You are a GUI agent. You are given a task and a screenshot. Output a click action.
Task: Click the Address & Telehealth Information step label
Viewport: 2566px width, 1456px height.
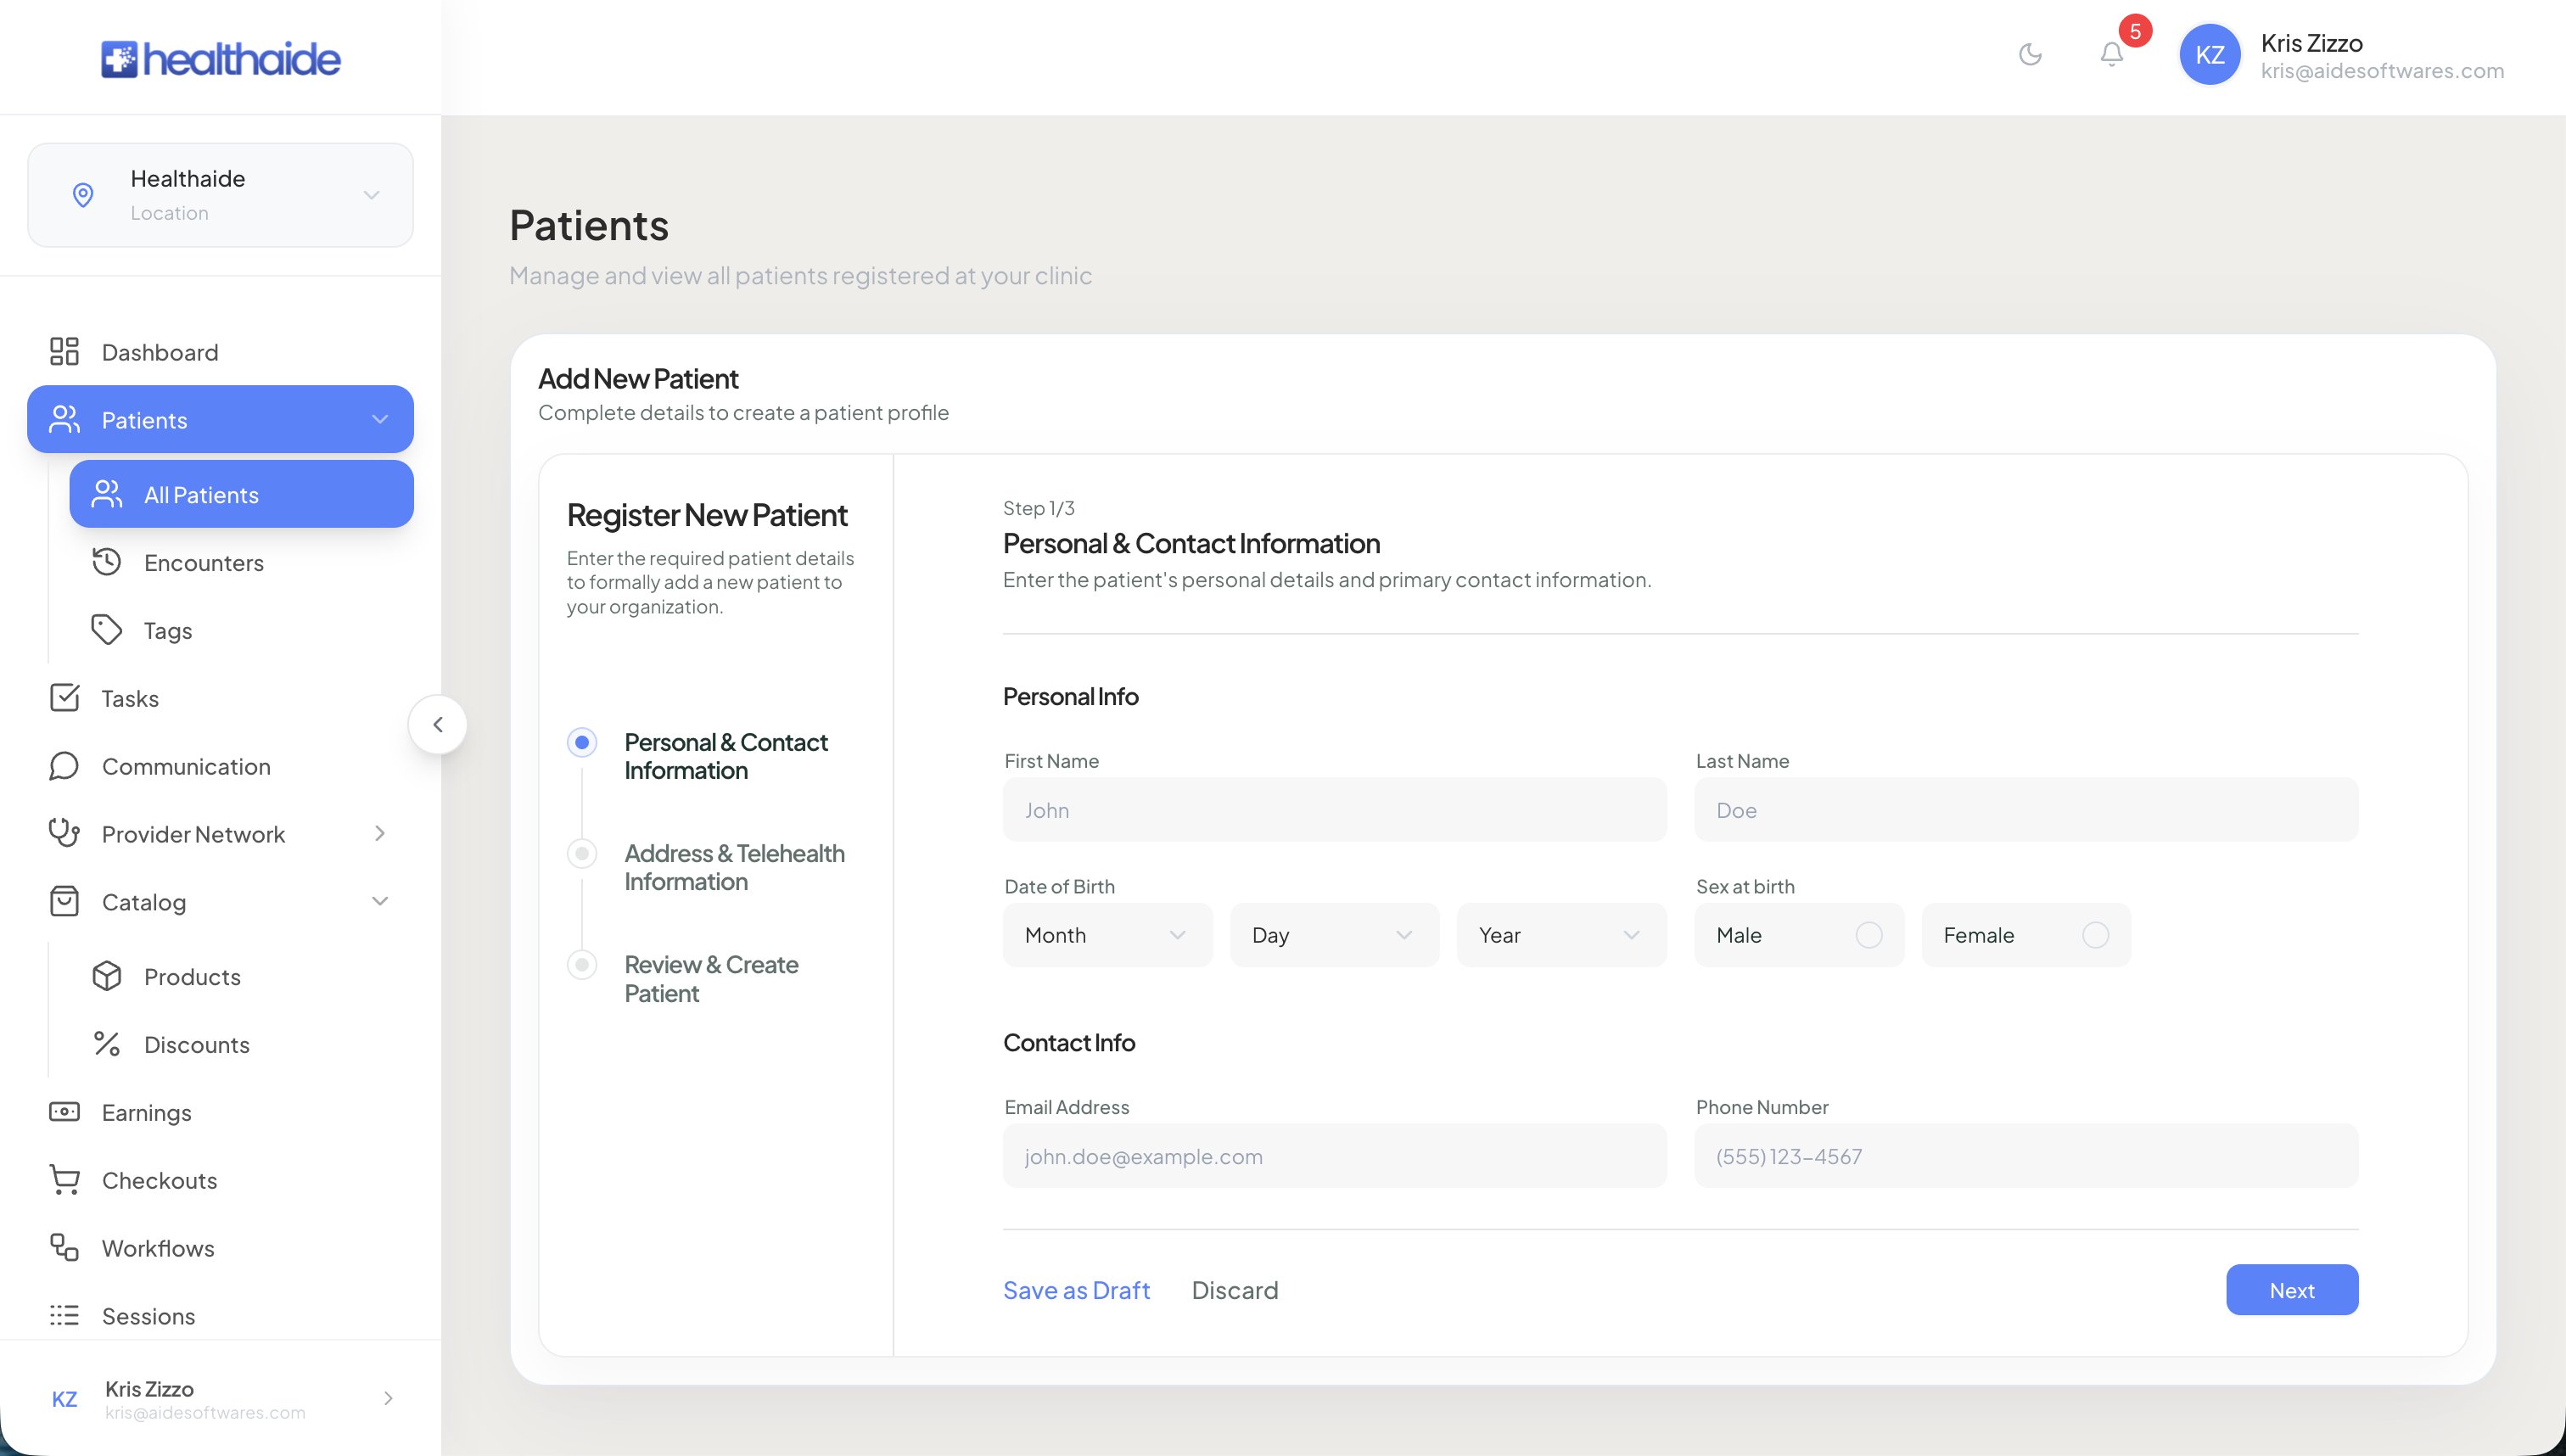pos(734,867)
